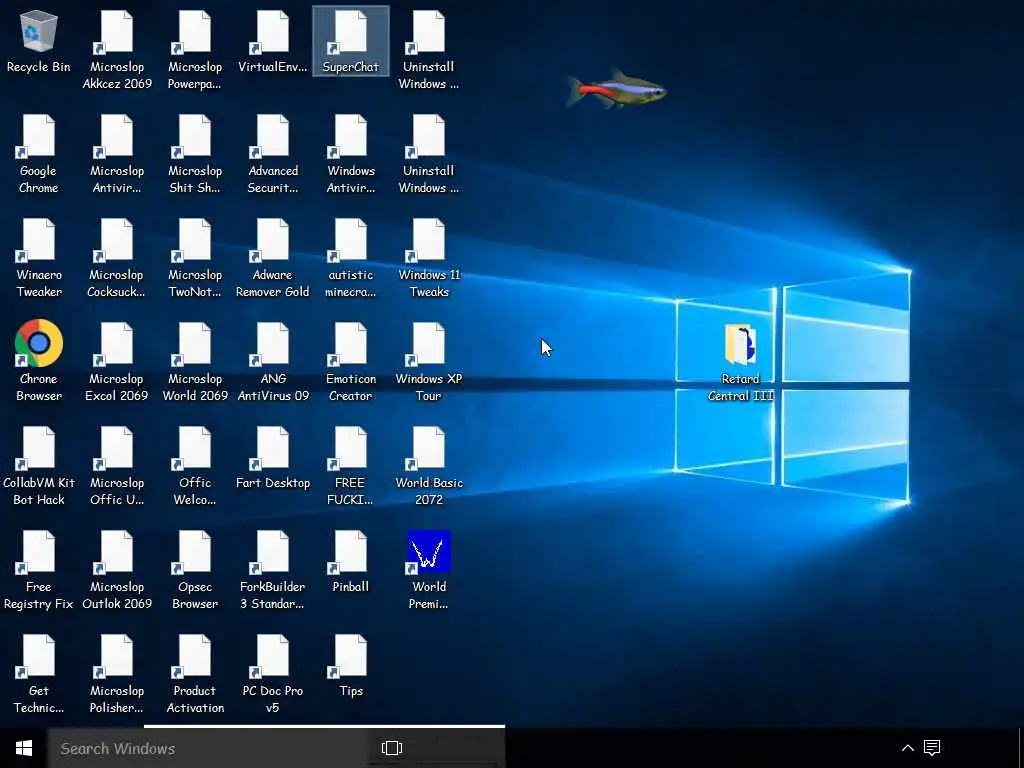Screen dimensions: 1024x768
Task: Open the Windows Start menu
Action: 24,748
